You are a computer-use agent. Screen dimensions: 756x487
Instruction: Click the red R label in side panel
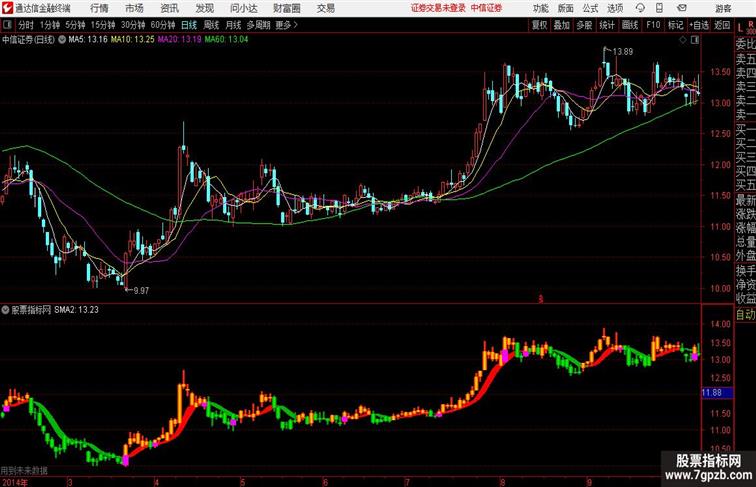pyautogui.click(x=751, y=24)
